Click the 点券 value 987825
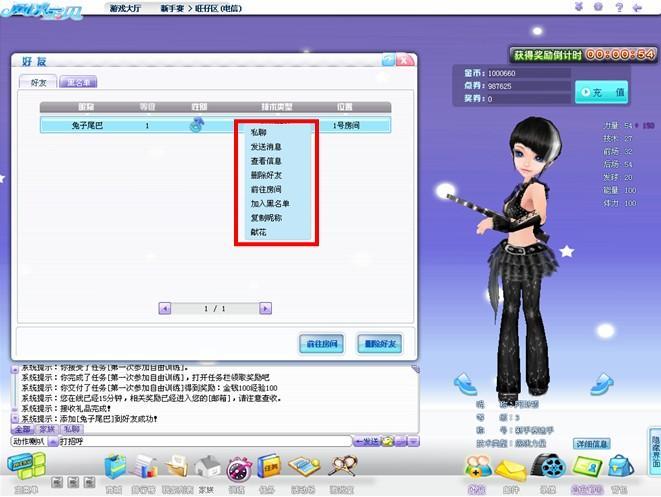Screen dimensions: 661x497 500,86
